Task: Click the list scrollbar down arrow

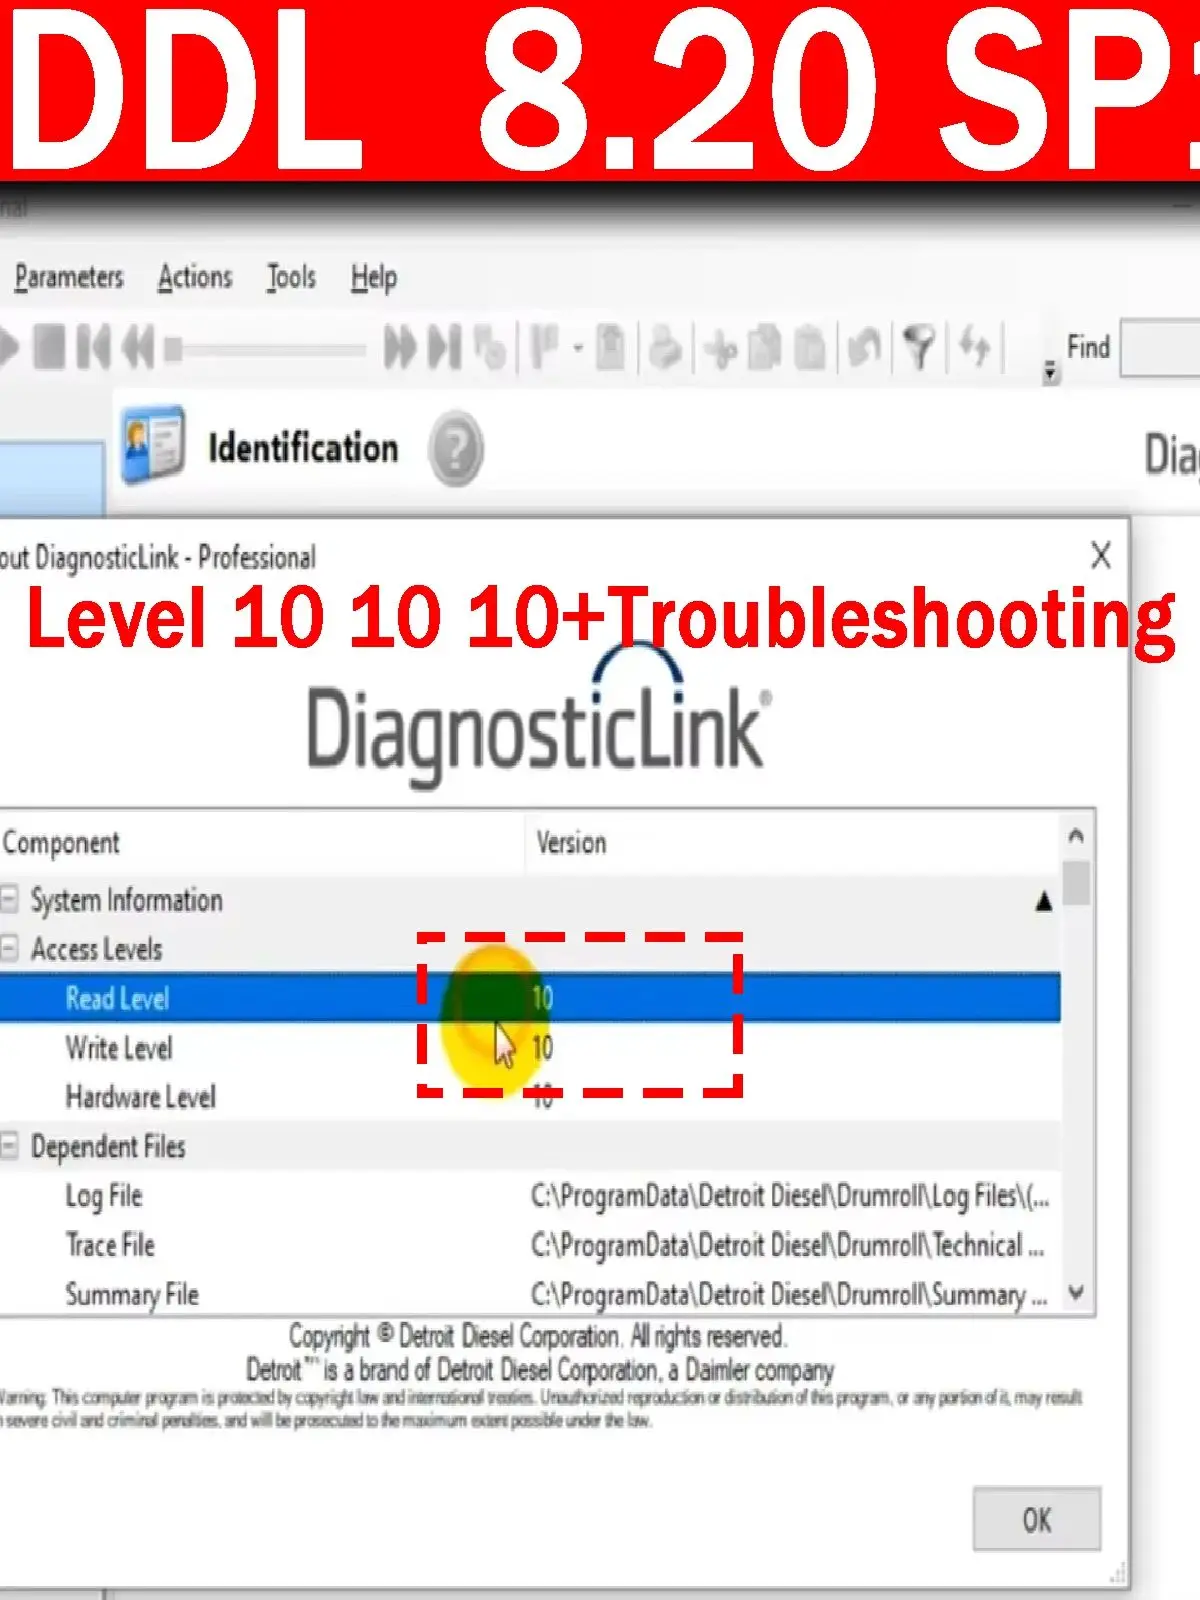Action: pos(1076,1292)
